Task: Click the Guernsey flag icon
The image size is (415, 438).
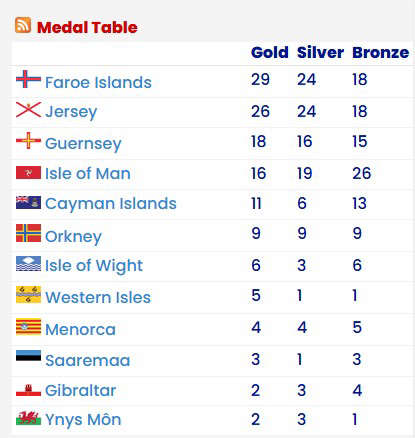Action: click(28, 140)
